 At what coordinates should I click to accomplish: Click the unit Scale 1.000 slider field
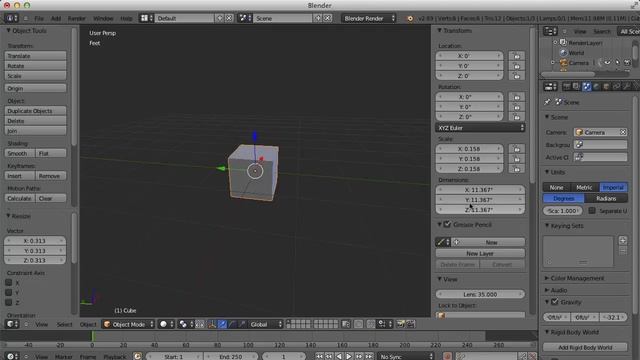point(562,211)
